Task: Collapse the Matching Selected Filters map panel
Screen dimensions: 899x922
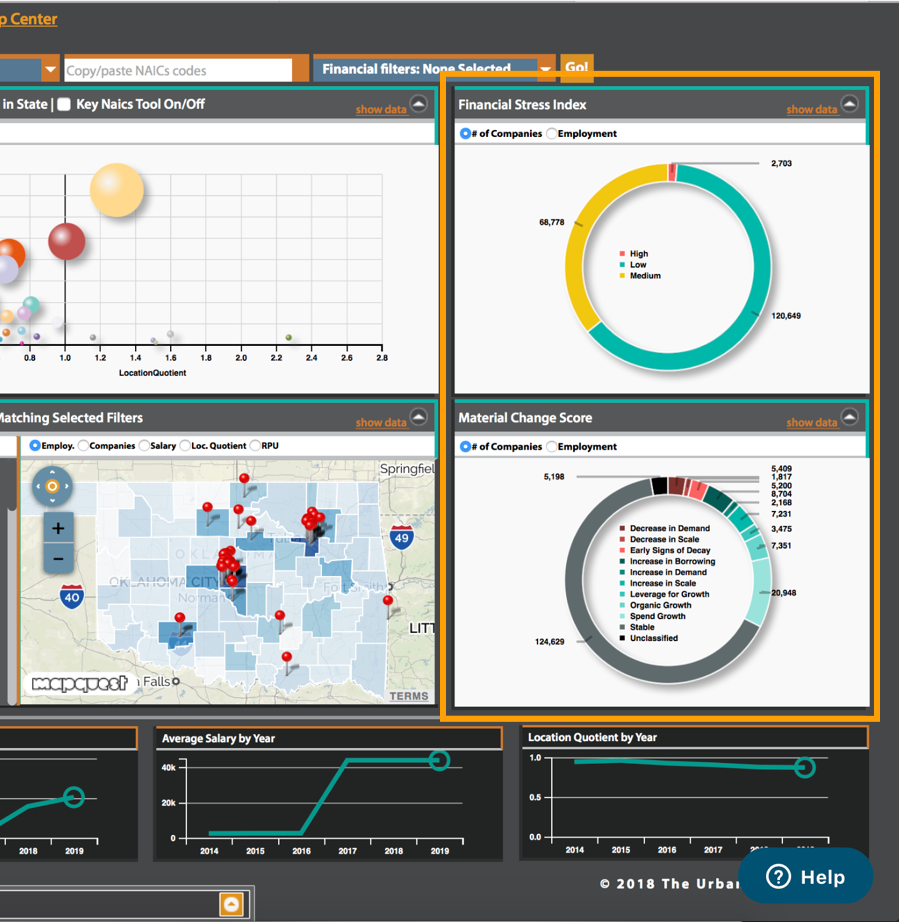Action: tap(418, 417)
